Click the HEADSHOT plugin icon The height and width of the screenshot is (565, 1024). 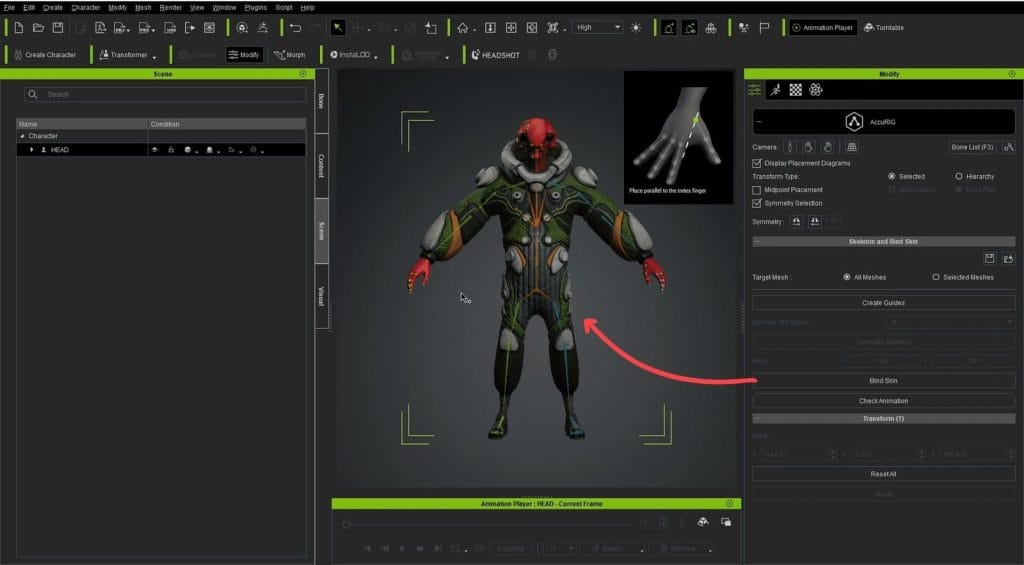[x=475, y=55]
